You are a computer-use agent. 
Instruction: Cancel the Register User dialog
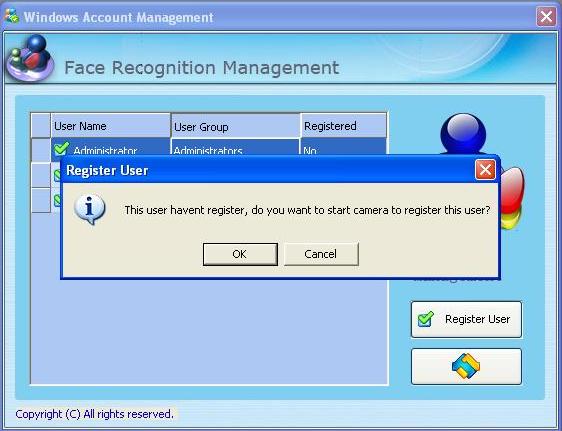pyautogui.click(x=321, y=254)
